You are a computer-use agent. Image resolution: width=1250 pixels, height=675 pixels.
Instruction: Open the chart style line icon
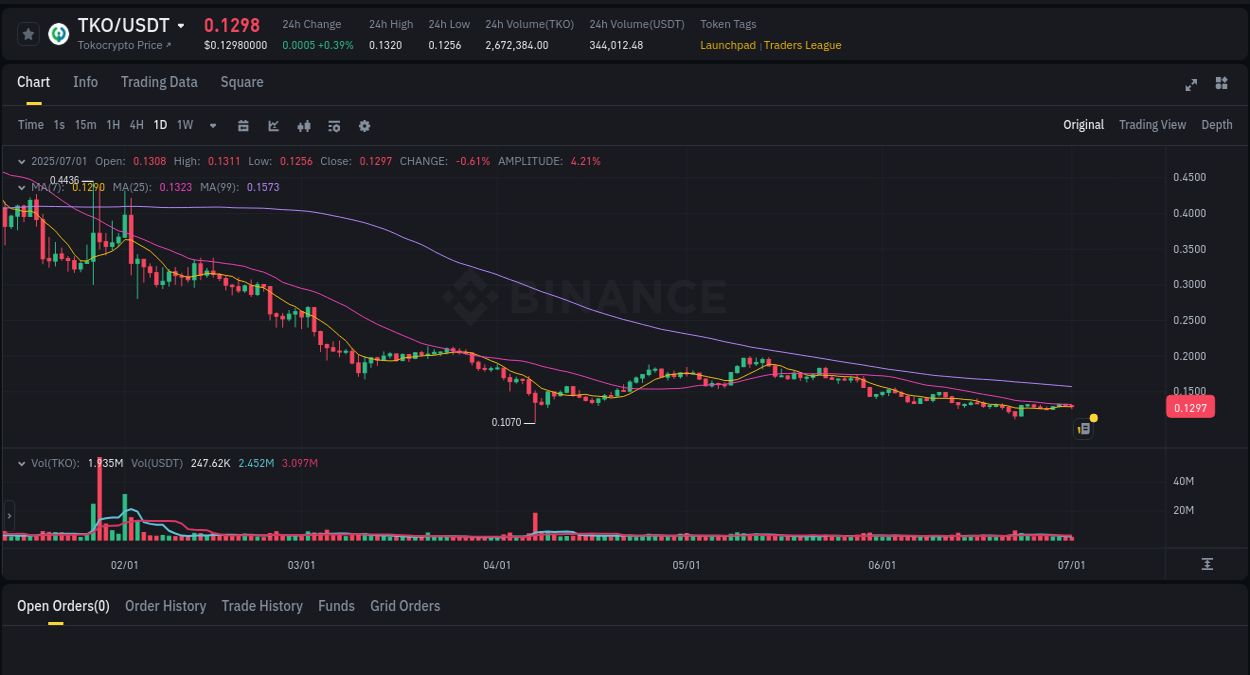click(x=272, y=125)
